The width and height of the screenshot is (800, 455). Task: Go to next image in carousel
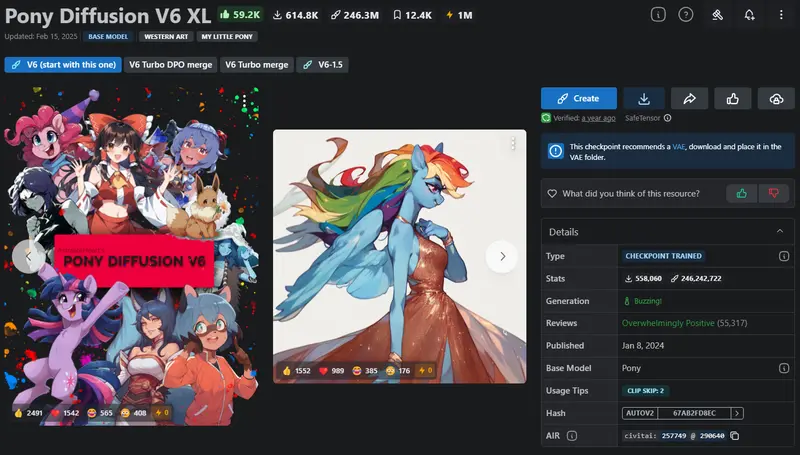(x=502, y=257)
